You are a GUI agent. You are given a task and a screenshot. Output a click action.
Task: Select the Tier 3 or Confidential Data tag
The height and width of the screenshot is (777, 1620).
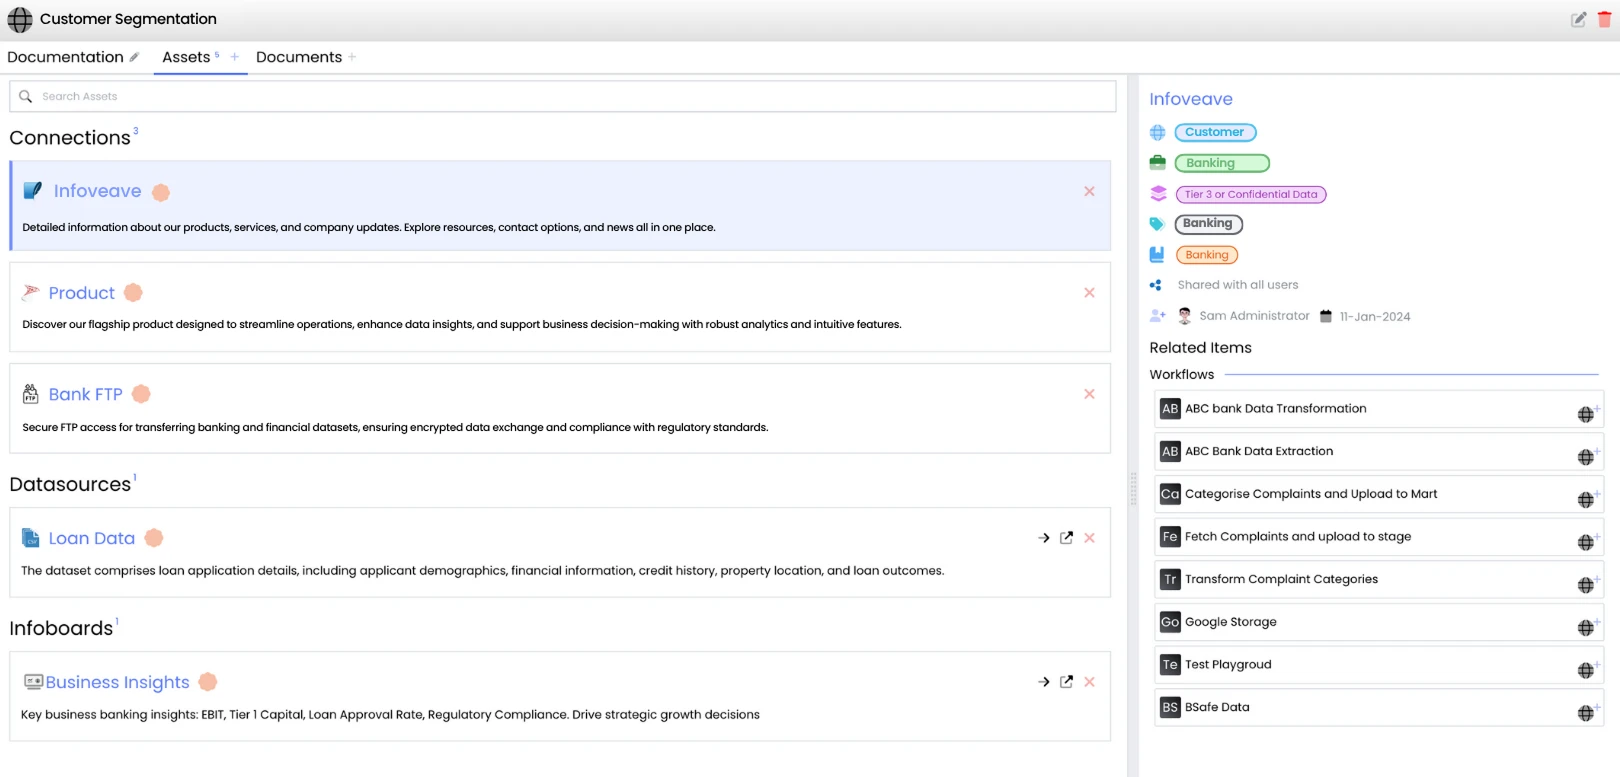[x=1250, y=194]
